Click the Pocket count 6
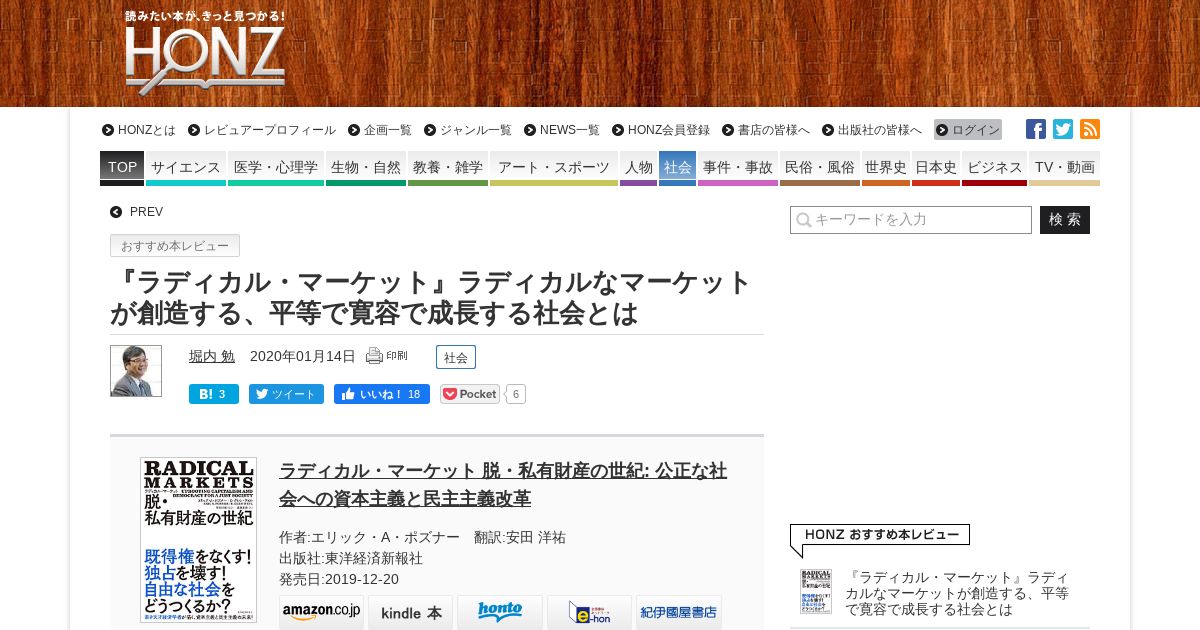 515,394
